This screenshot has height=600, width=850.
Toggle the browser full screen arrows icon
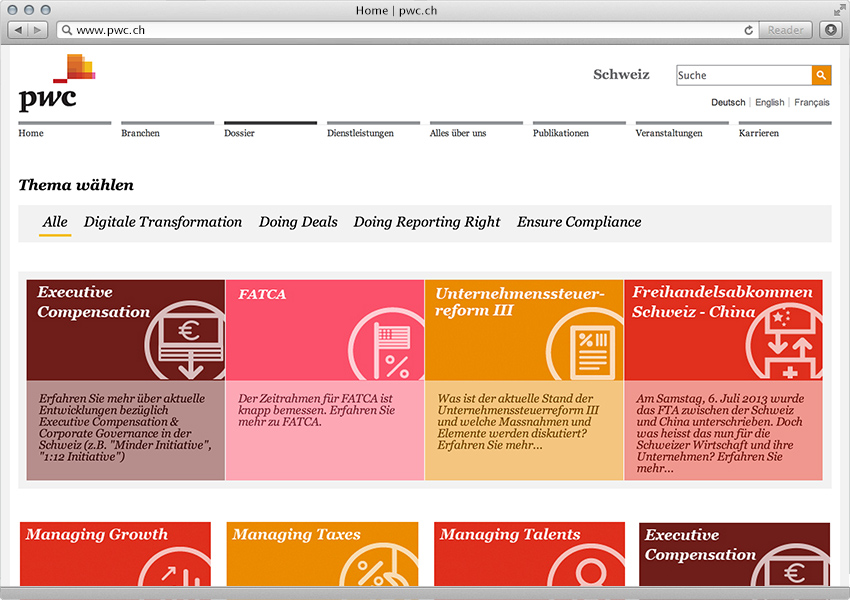click(840, 10)
